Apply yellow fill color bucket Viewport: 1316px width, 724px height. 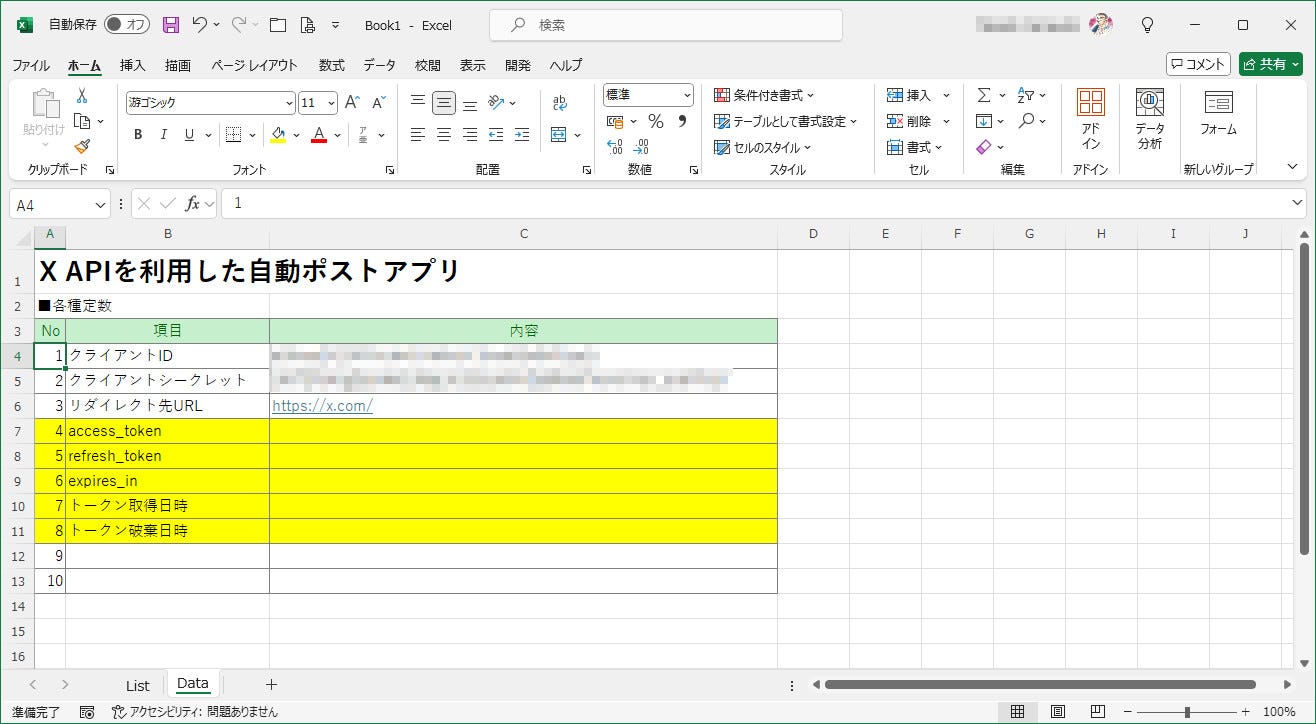(x=278, y=135)
